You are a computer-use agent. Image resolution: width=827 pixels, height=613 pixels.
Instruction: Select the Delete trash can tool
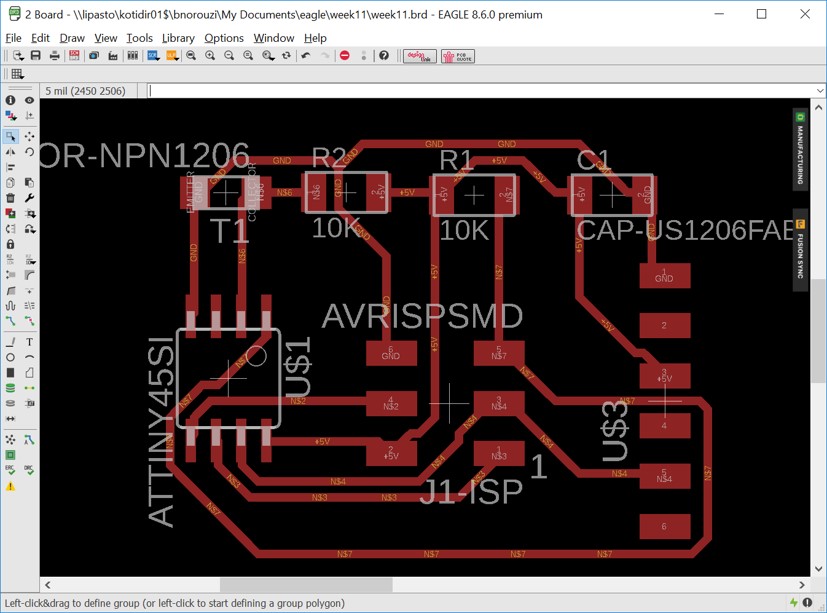11,198
